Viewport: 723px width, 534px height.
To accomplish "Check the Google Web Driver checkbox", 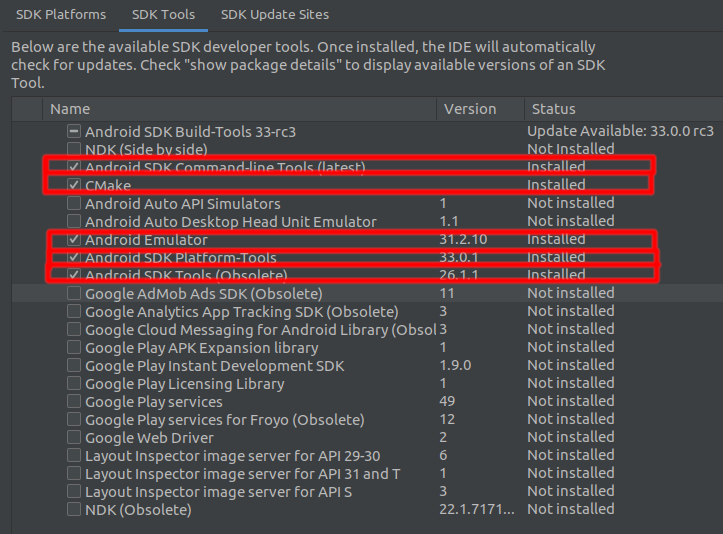I will tap(74, 437).
